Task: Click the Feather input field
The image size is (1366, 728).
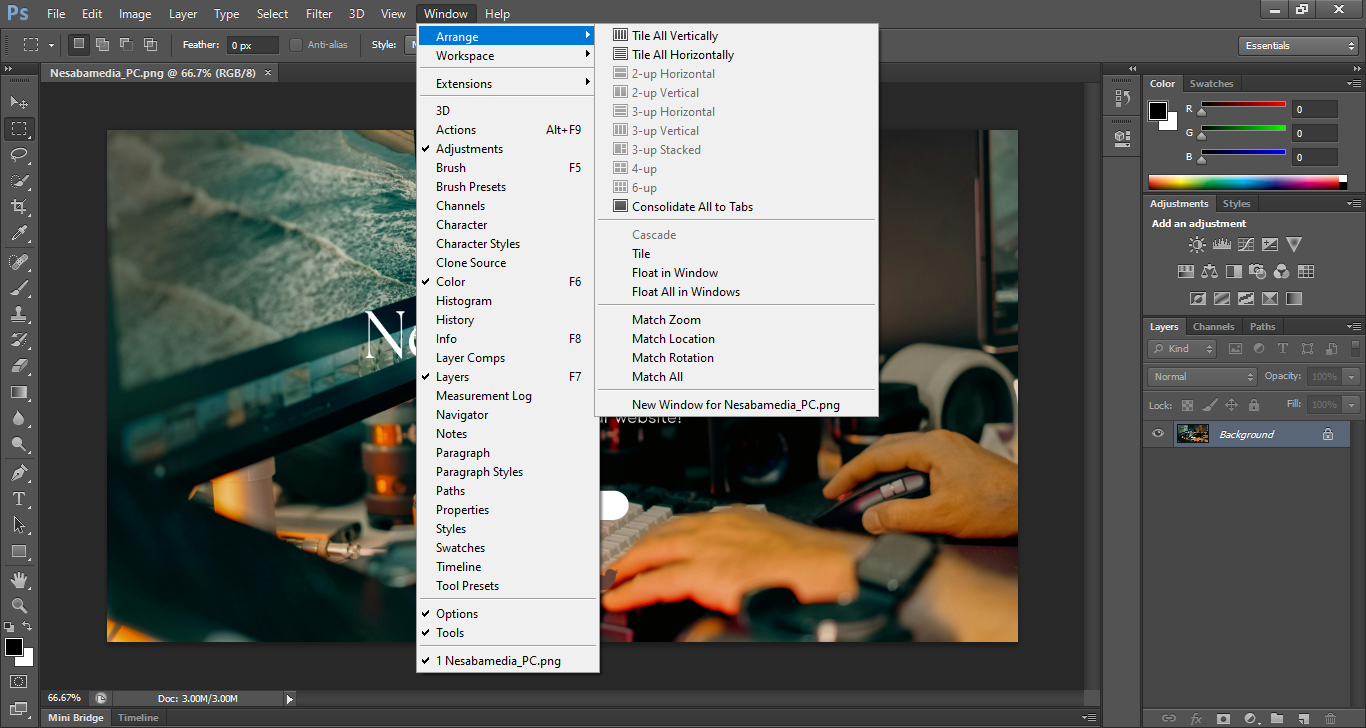Action: coord(252,45)
